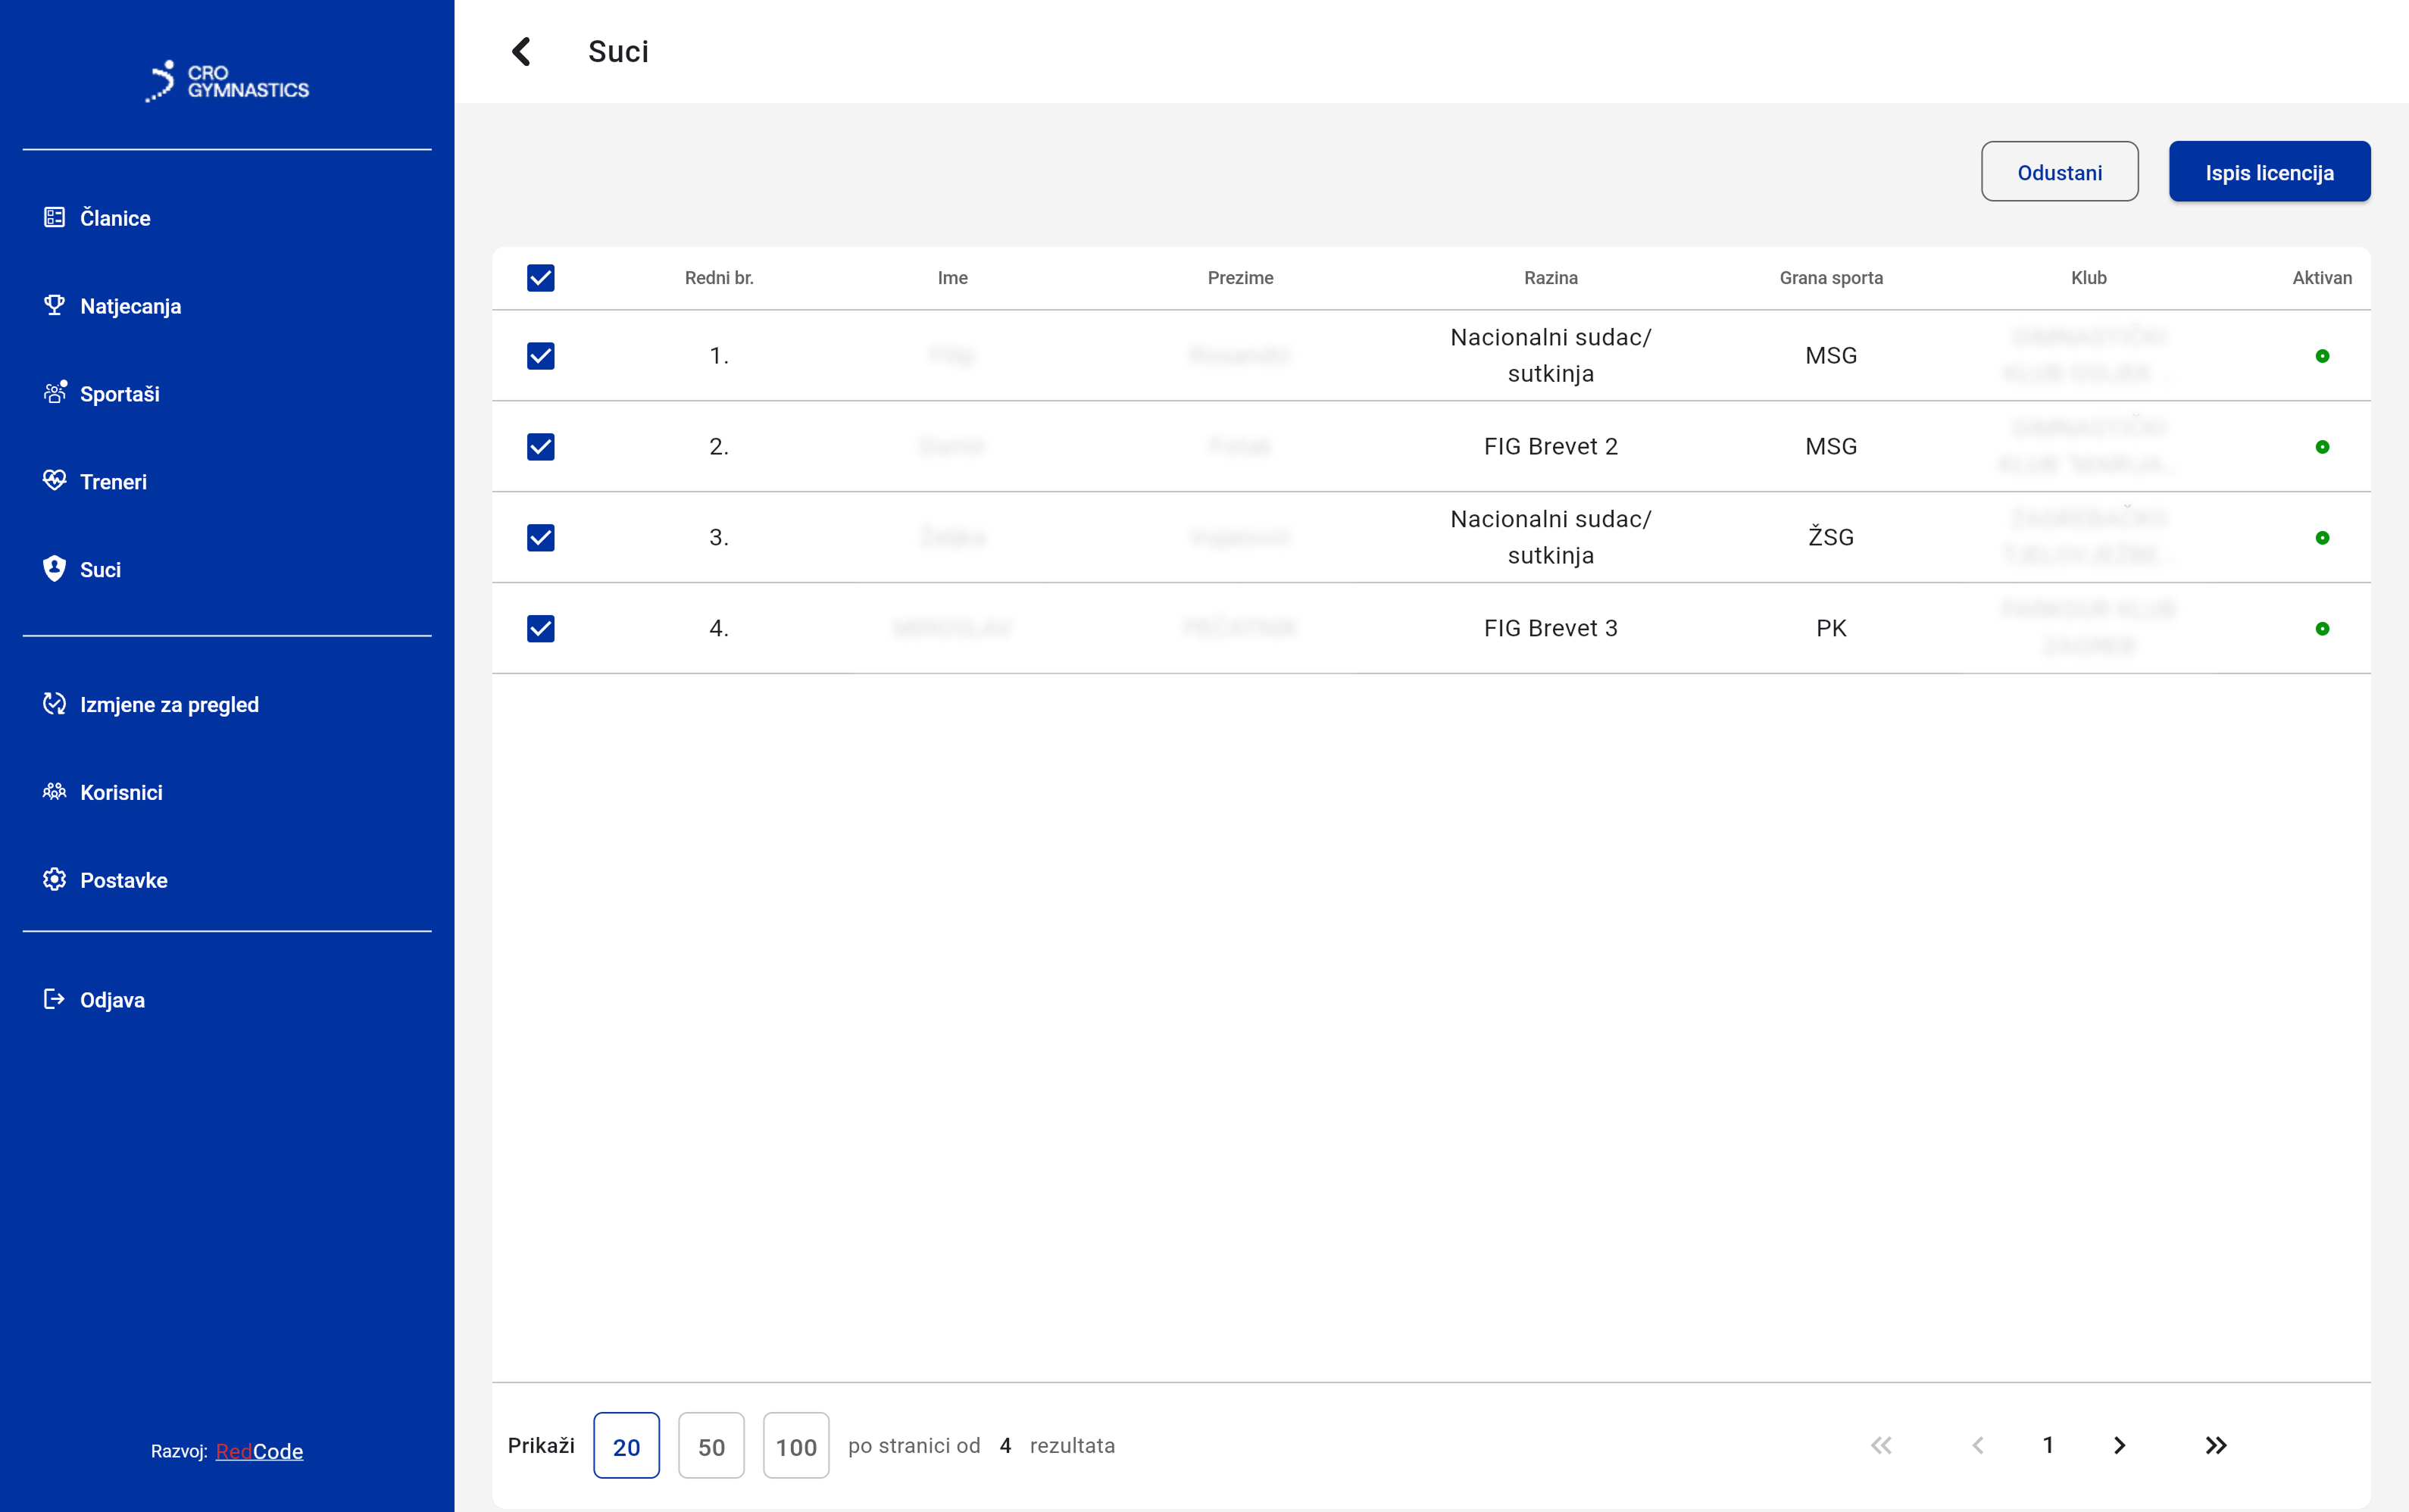Image resolution: width=2409 pixels, height=1512 pixels.
Task: Click the CRO Gymnastics logo
Action: (x=227, y=81)
